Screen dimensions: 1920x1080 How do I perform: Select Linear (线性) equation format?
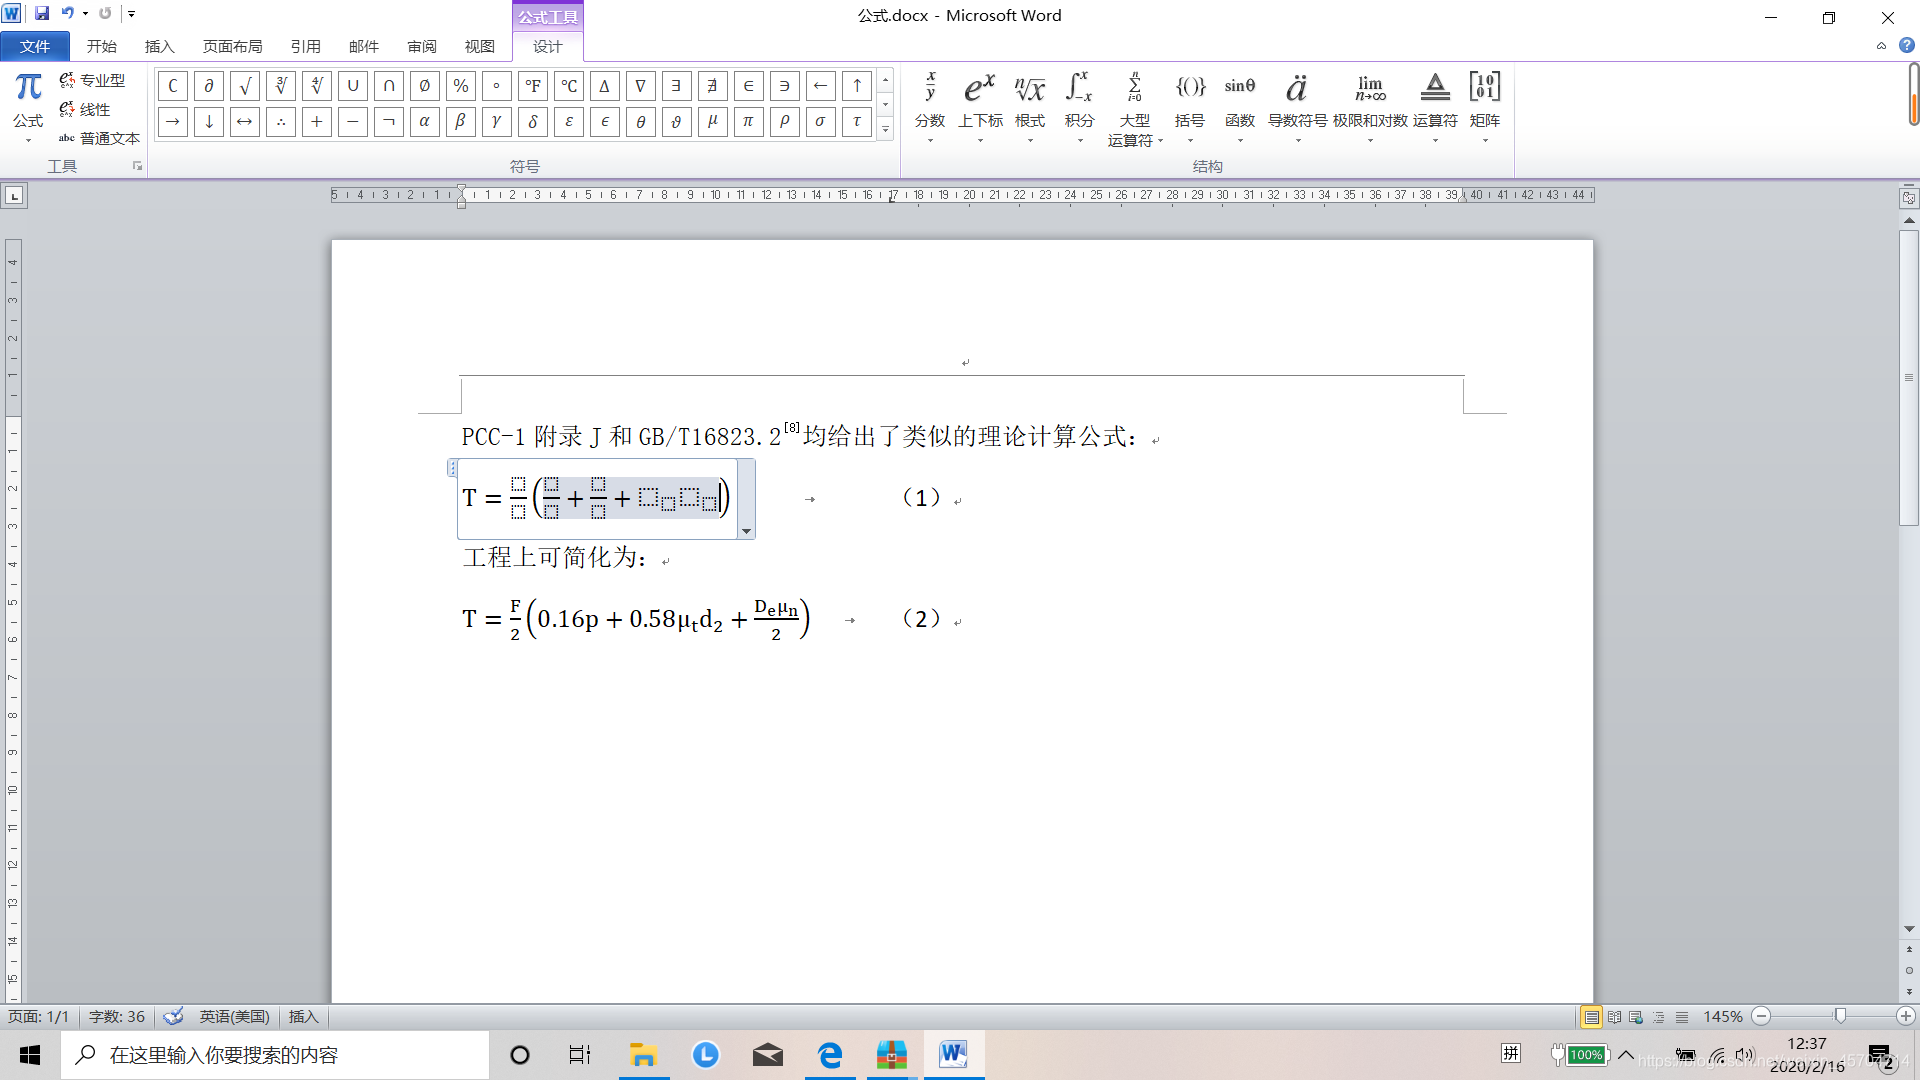(85, 109)
